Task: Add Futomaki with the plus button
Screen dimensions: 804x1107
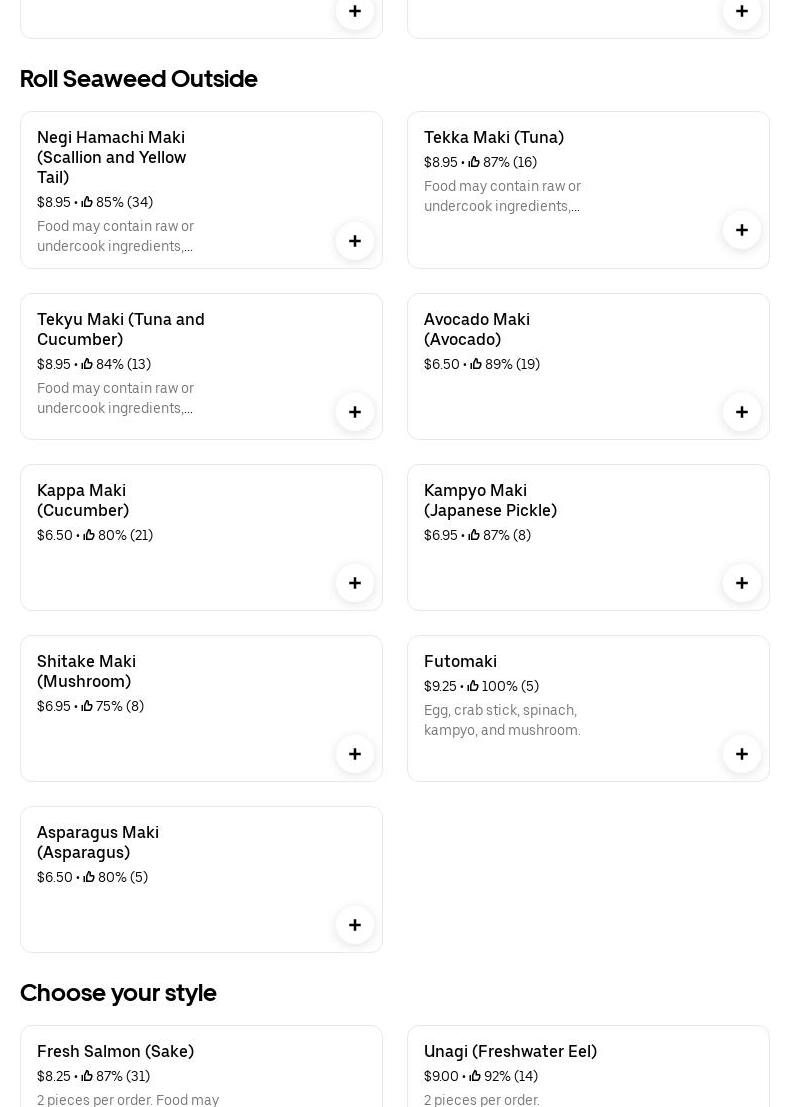Action: (x=742, y=754)
